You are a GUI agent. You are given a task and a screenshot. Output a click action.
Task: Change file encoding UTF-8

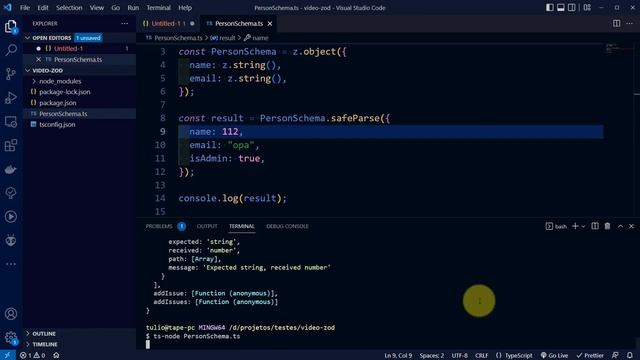[460, 356]
